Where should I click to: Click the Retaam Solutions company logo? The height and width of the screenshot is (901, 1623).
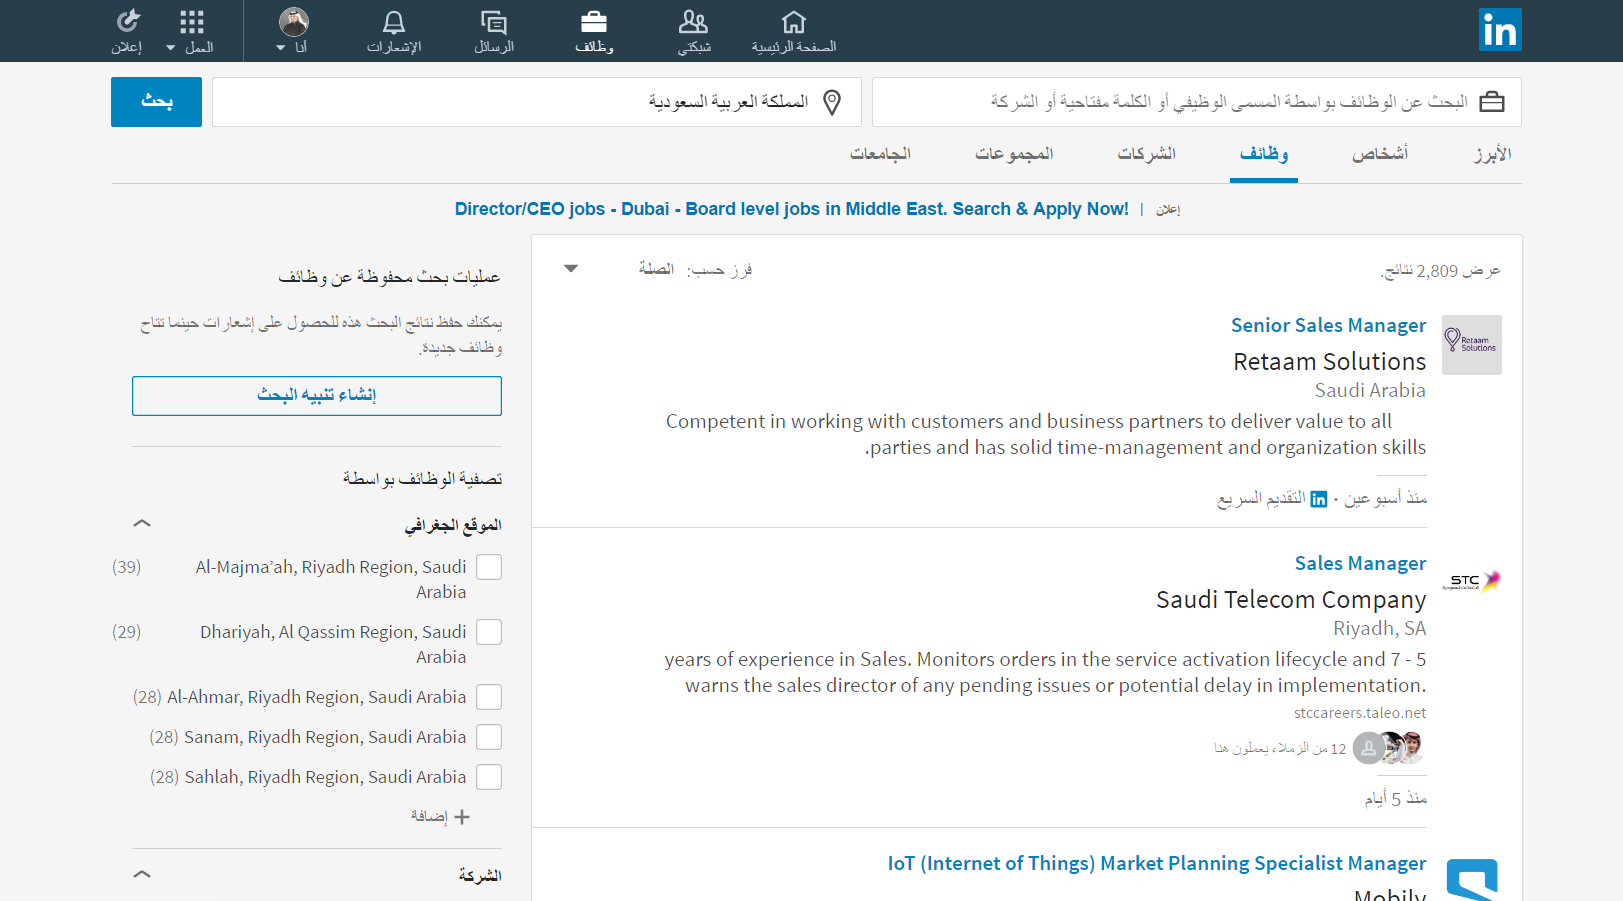[1472, 345]
